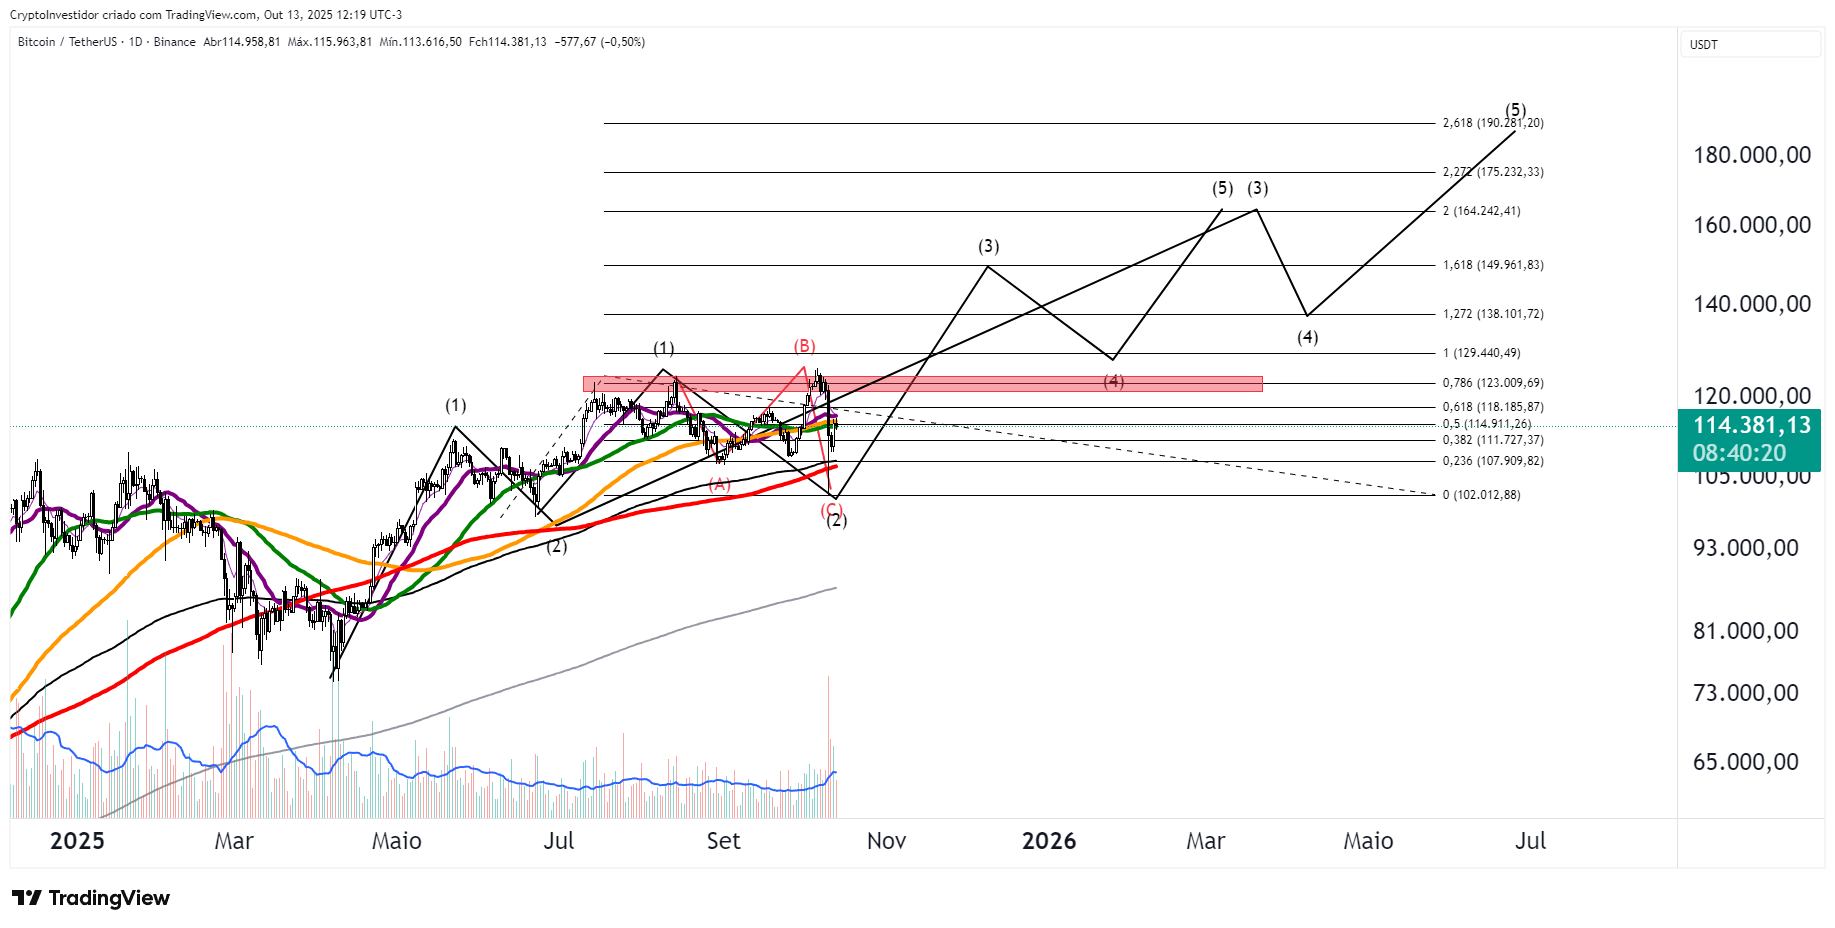Screen dimensions: 1835x928
Task: Click the close value Fch114.381,13
Action: [x=507, y=42]
